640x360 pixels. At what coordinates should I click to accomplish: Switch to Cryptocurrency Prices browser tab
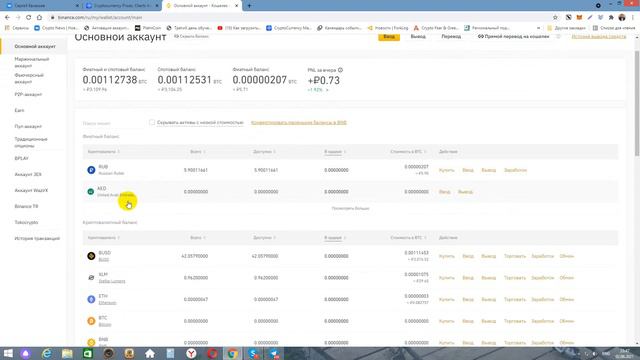click(x=122, y=6)
